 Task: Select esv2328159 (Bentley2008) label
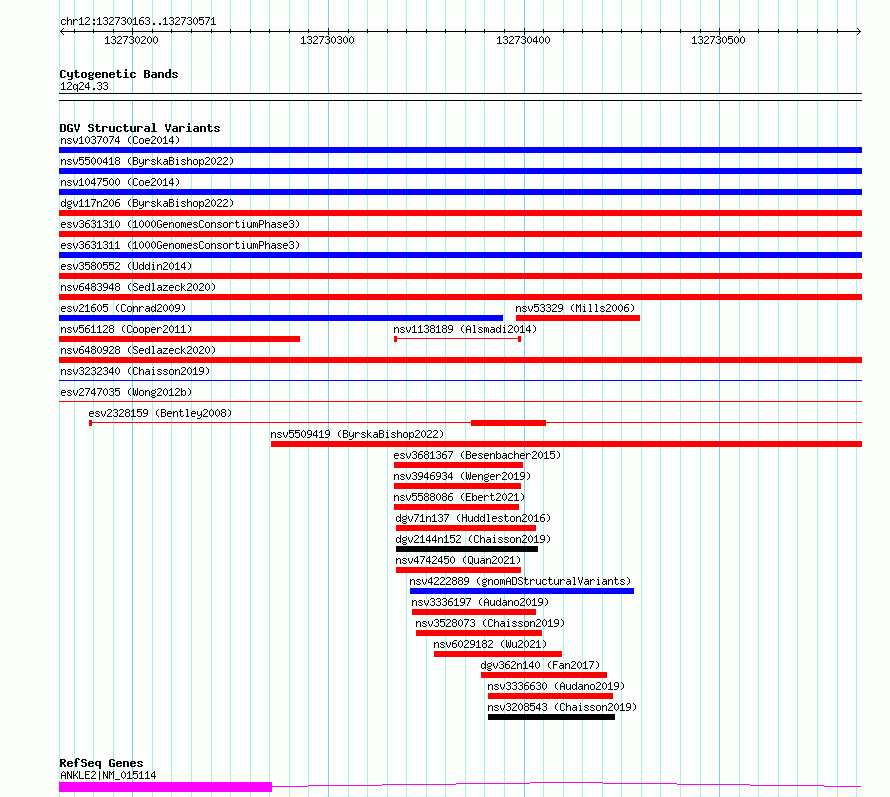pos(160,413)
